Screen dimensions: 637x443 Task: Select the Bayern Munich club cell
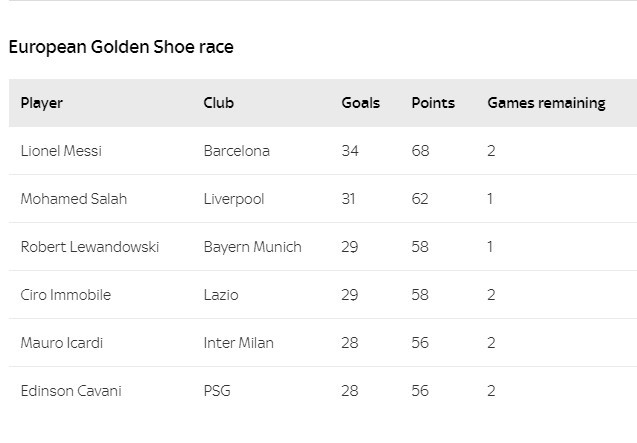252,247
